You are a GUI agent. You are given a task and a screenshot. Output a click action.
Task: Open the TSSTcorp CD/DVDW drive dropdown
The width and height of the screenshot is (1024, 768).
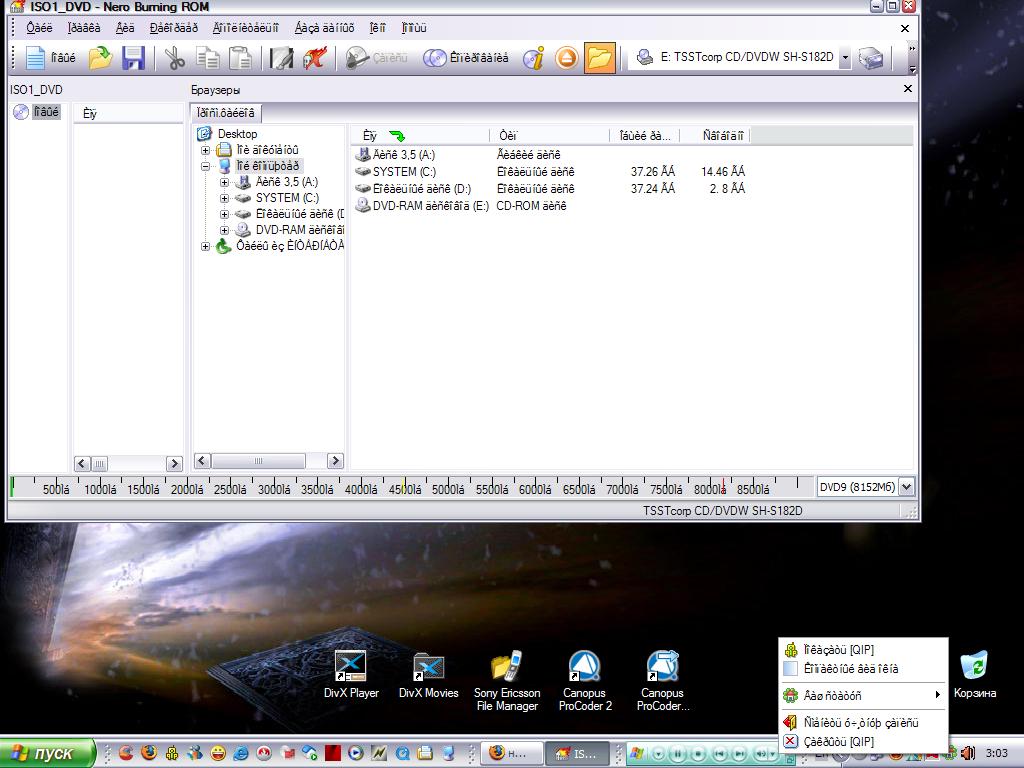tap(845, 58)
